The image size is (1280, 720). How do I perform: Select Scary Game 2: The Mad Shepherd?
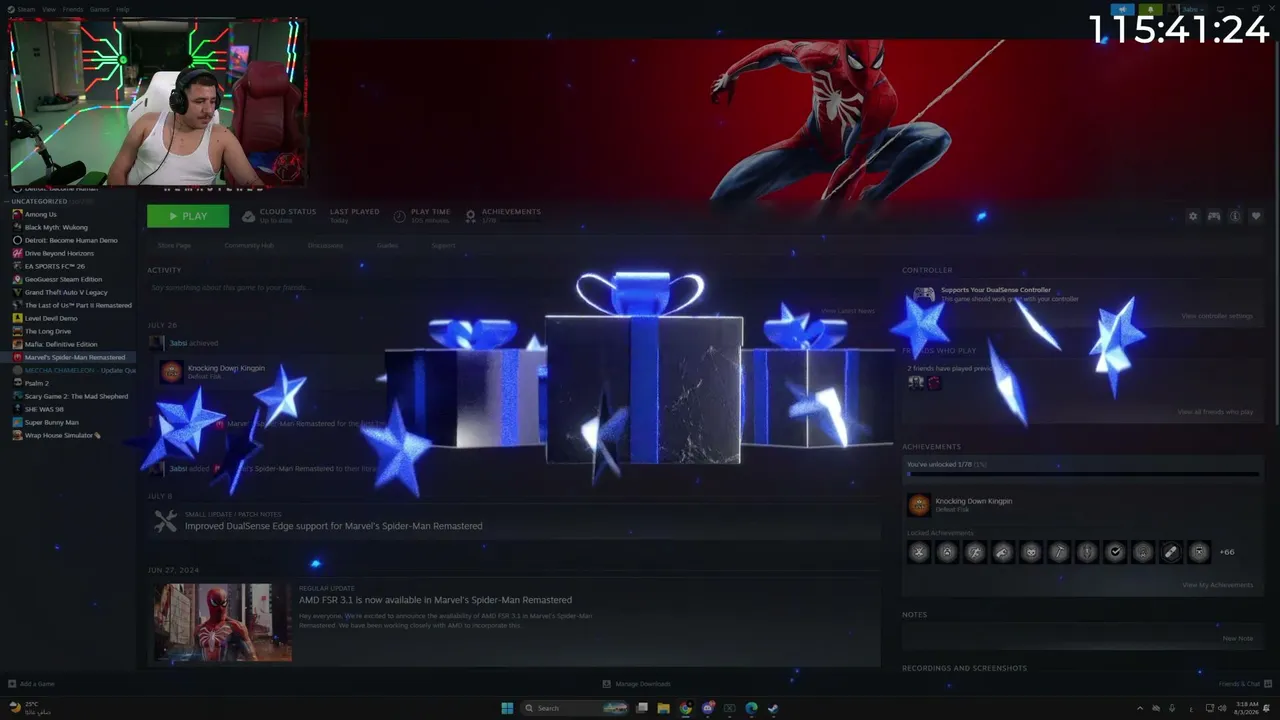point(76,396)
